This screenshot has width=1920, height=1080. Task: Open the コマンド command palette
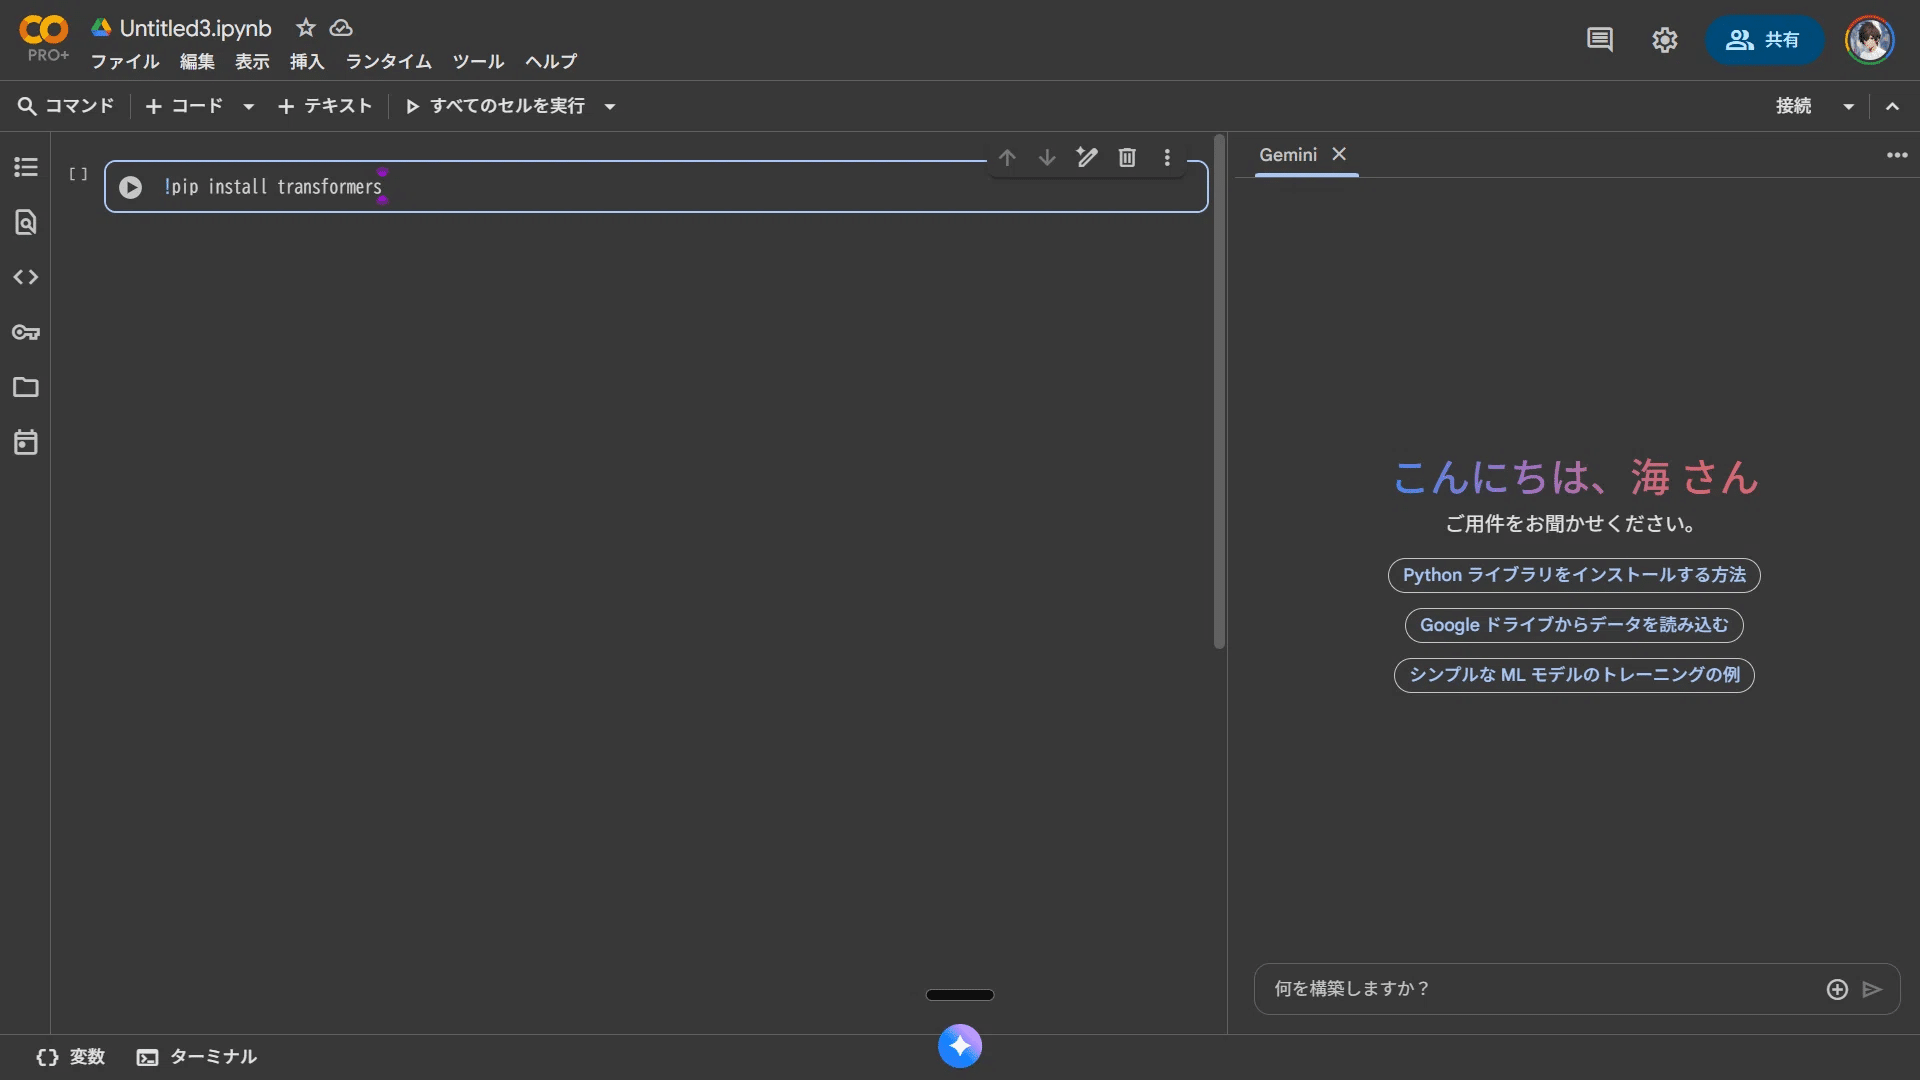[x=66, y=106]
